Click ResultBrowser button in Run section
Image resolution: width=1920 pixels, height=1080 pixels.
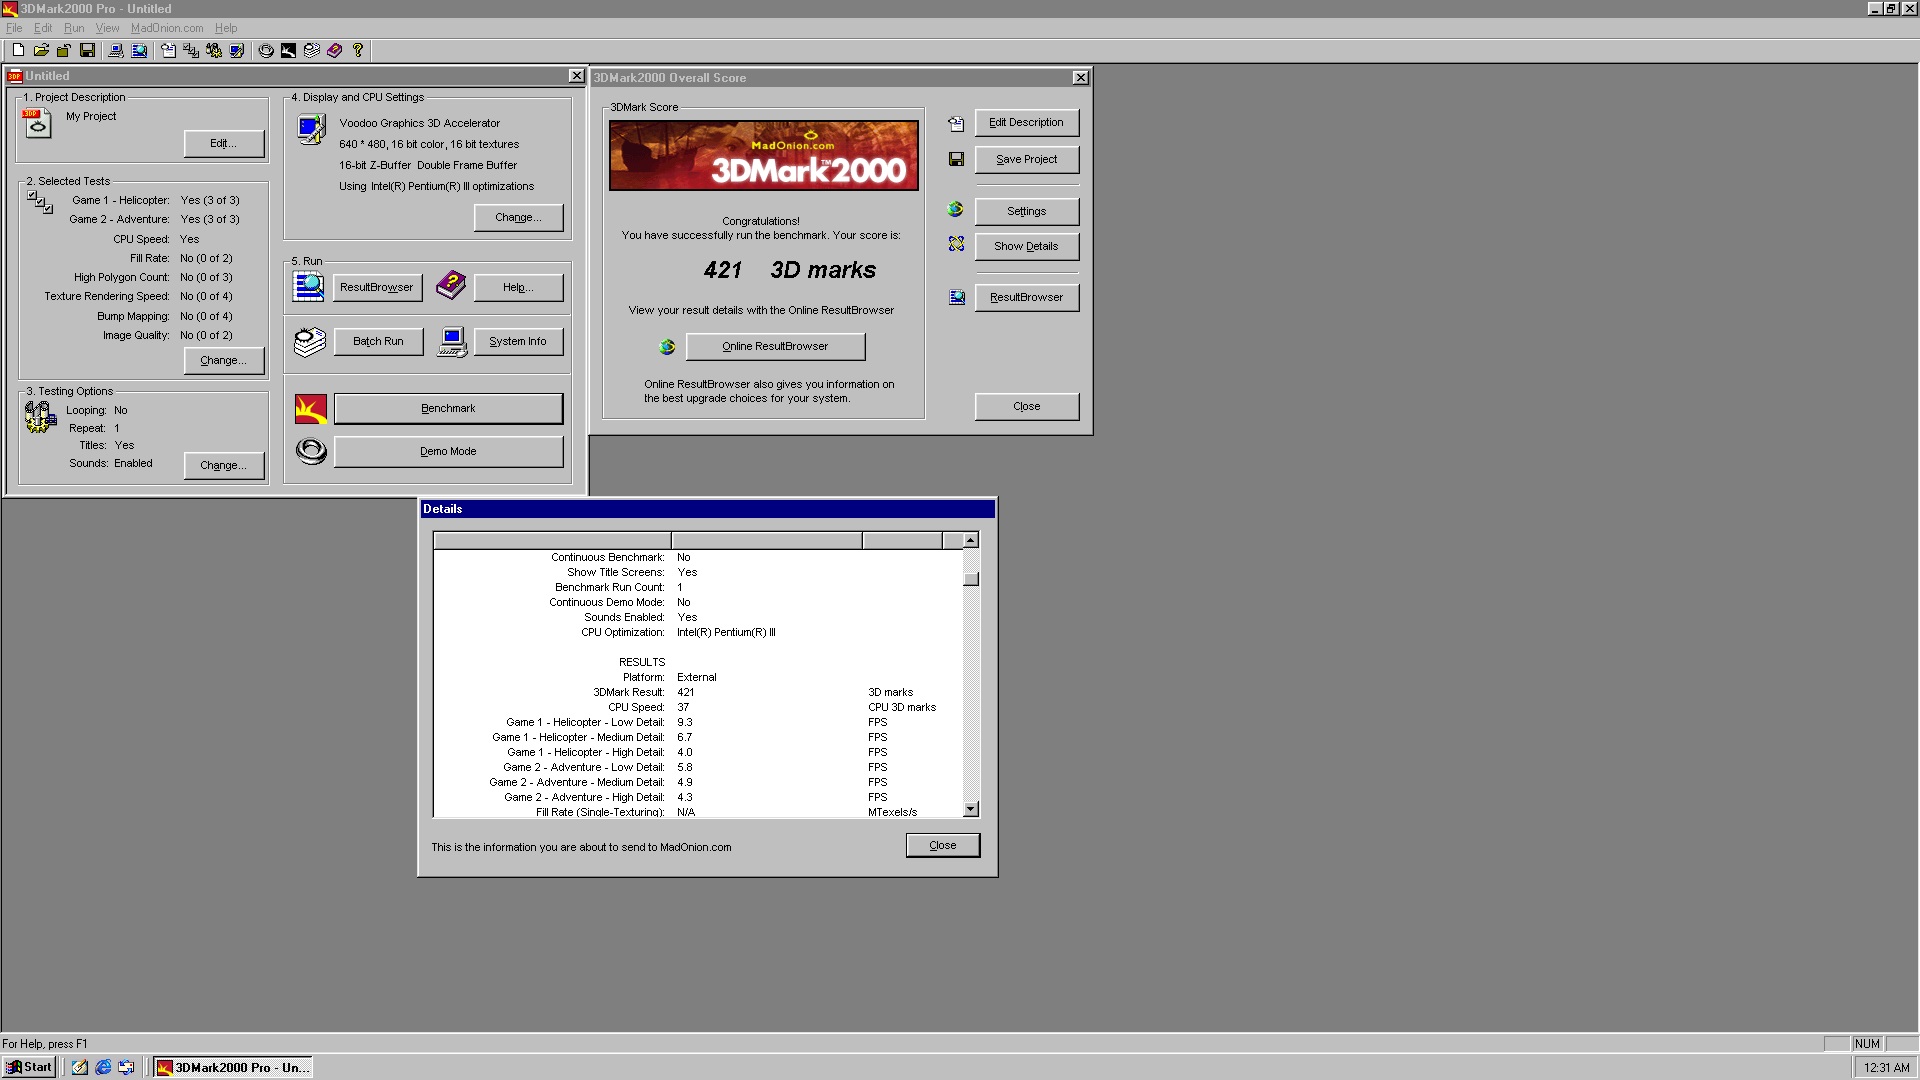point(378,288)
